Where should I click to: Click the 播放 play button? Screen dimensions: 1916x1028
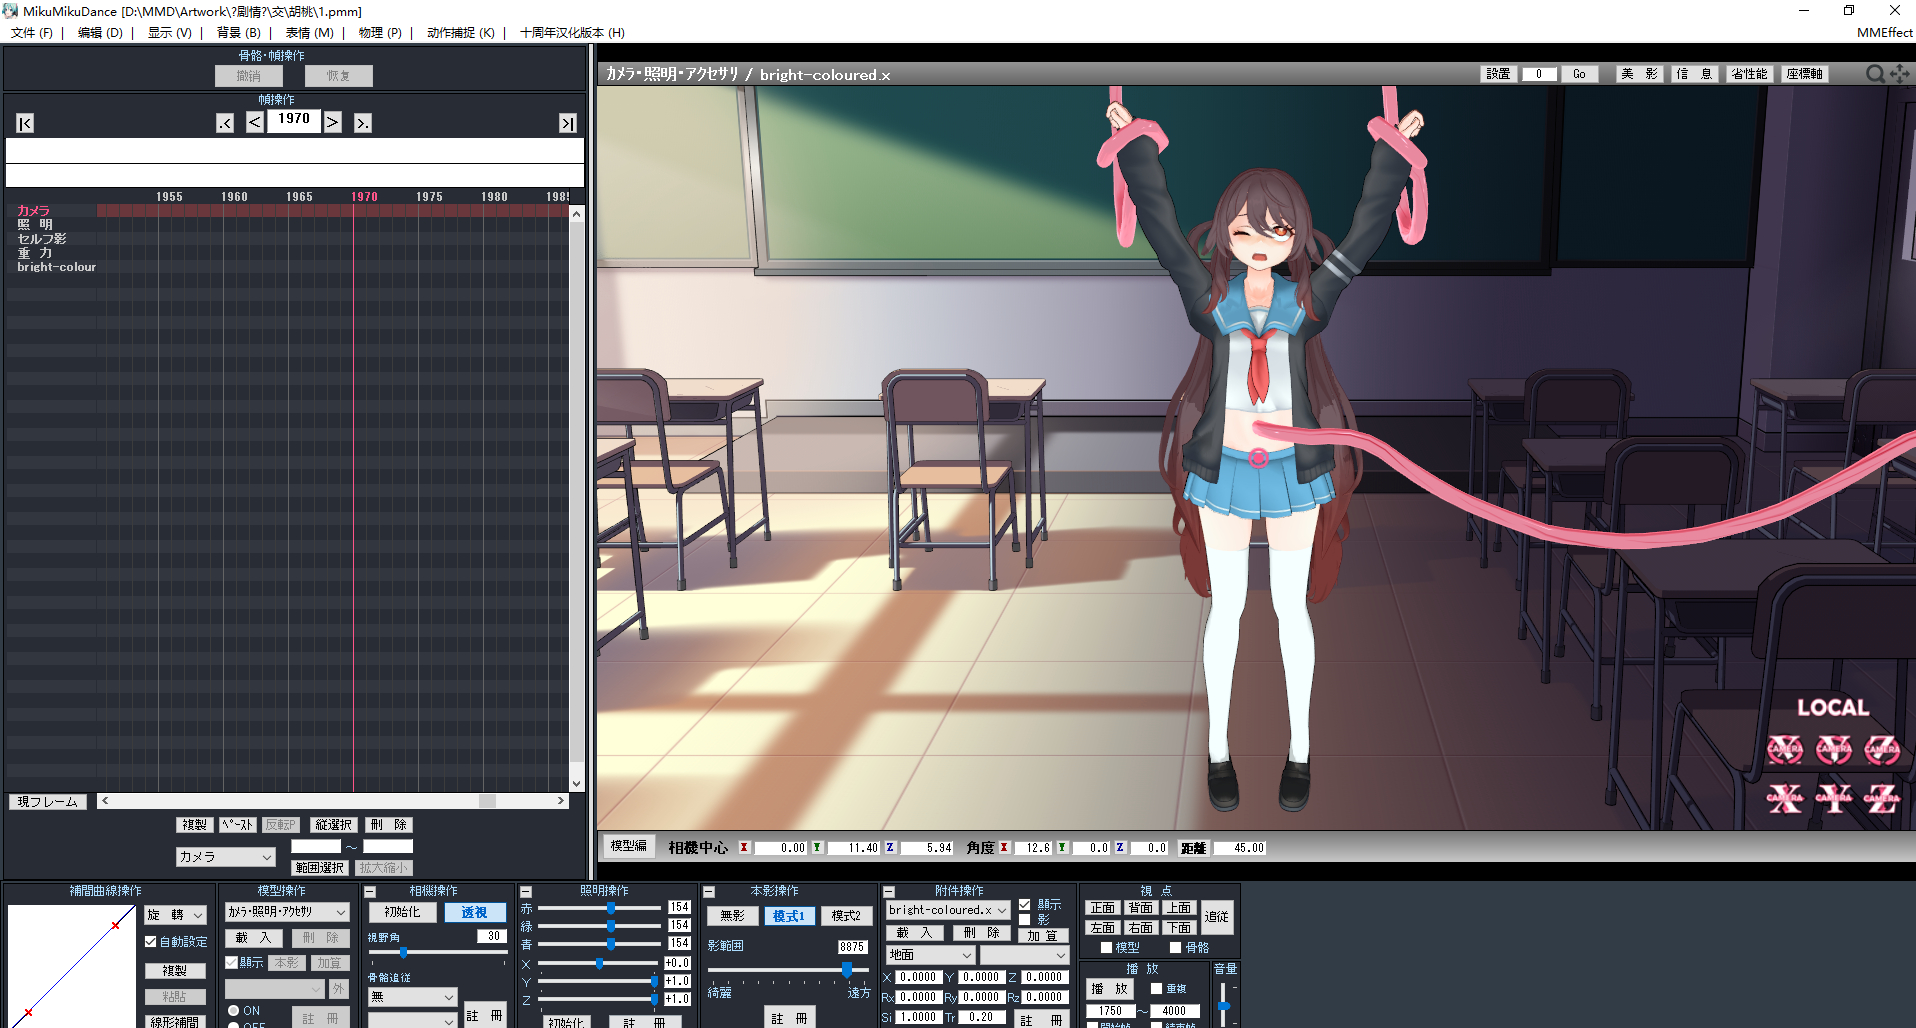coord(1110,989)
